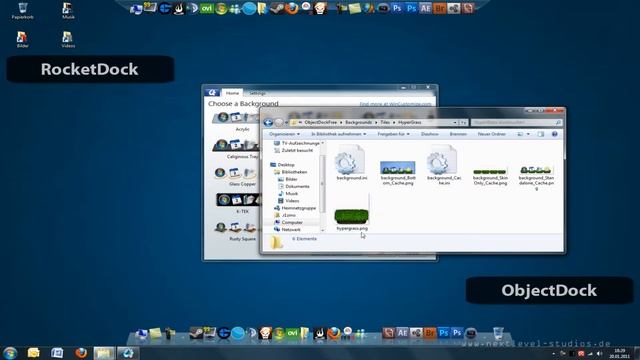Open the Musik desktop shortcut
The image size is (640, 360).
68,11
